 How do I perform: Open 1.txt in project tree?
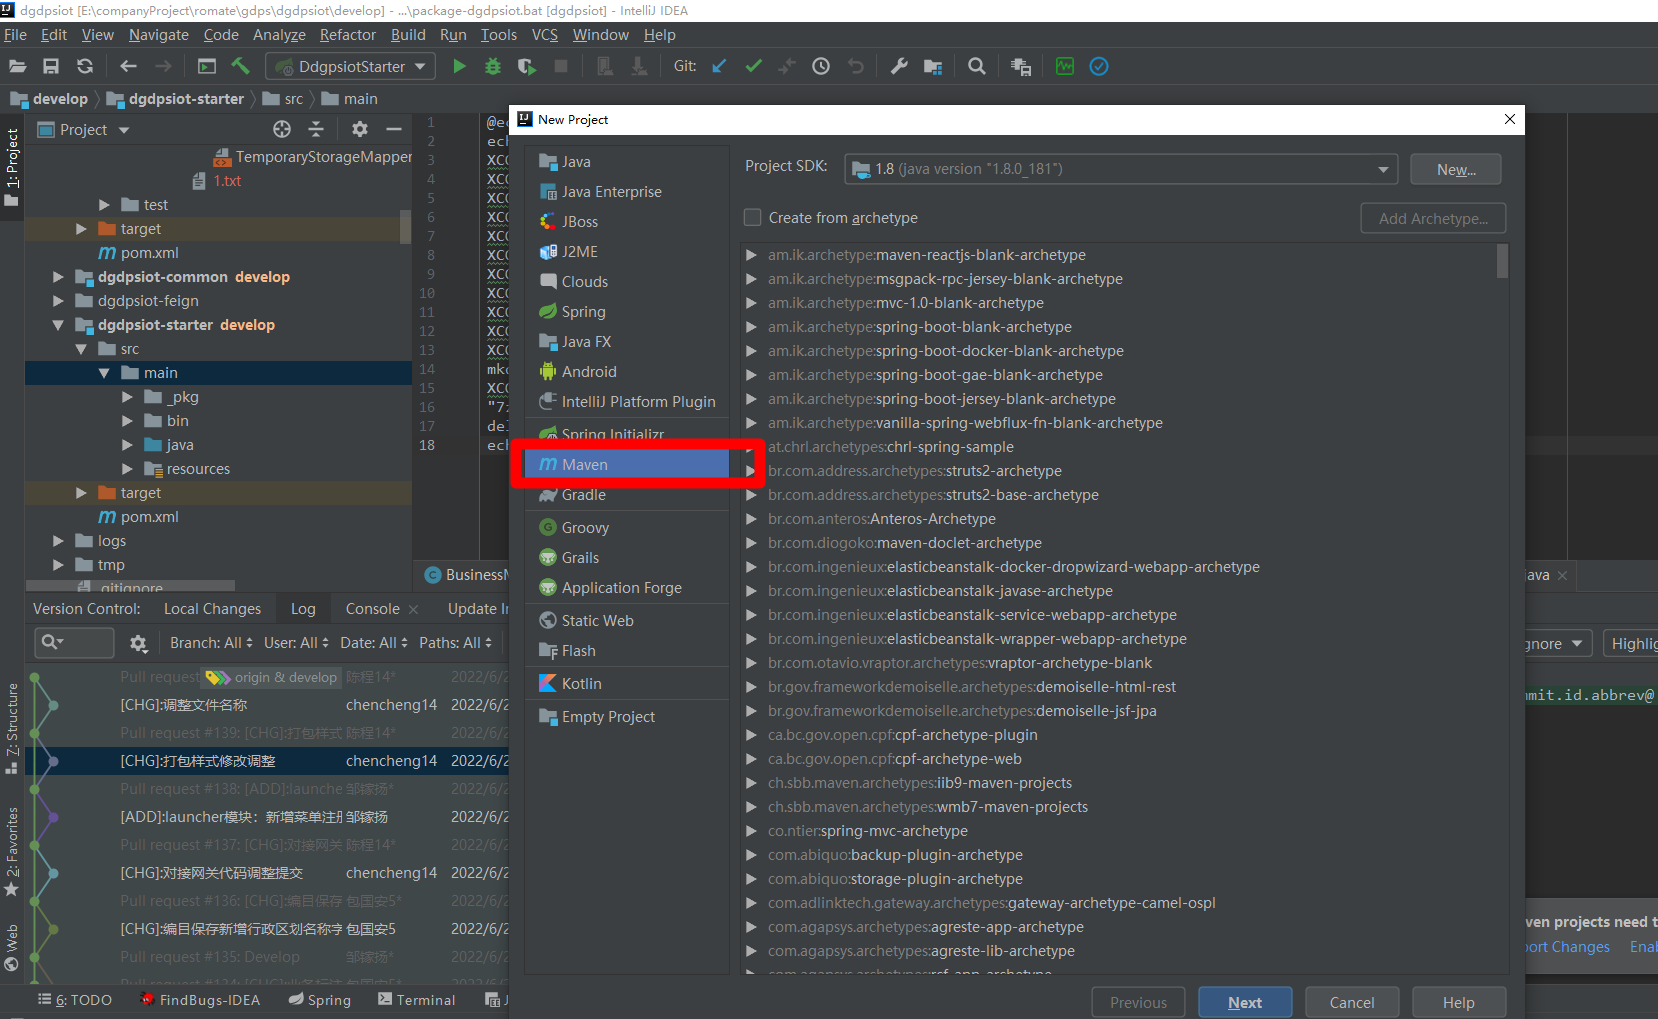tap(227, 181)
